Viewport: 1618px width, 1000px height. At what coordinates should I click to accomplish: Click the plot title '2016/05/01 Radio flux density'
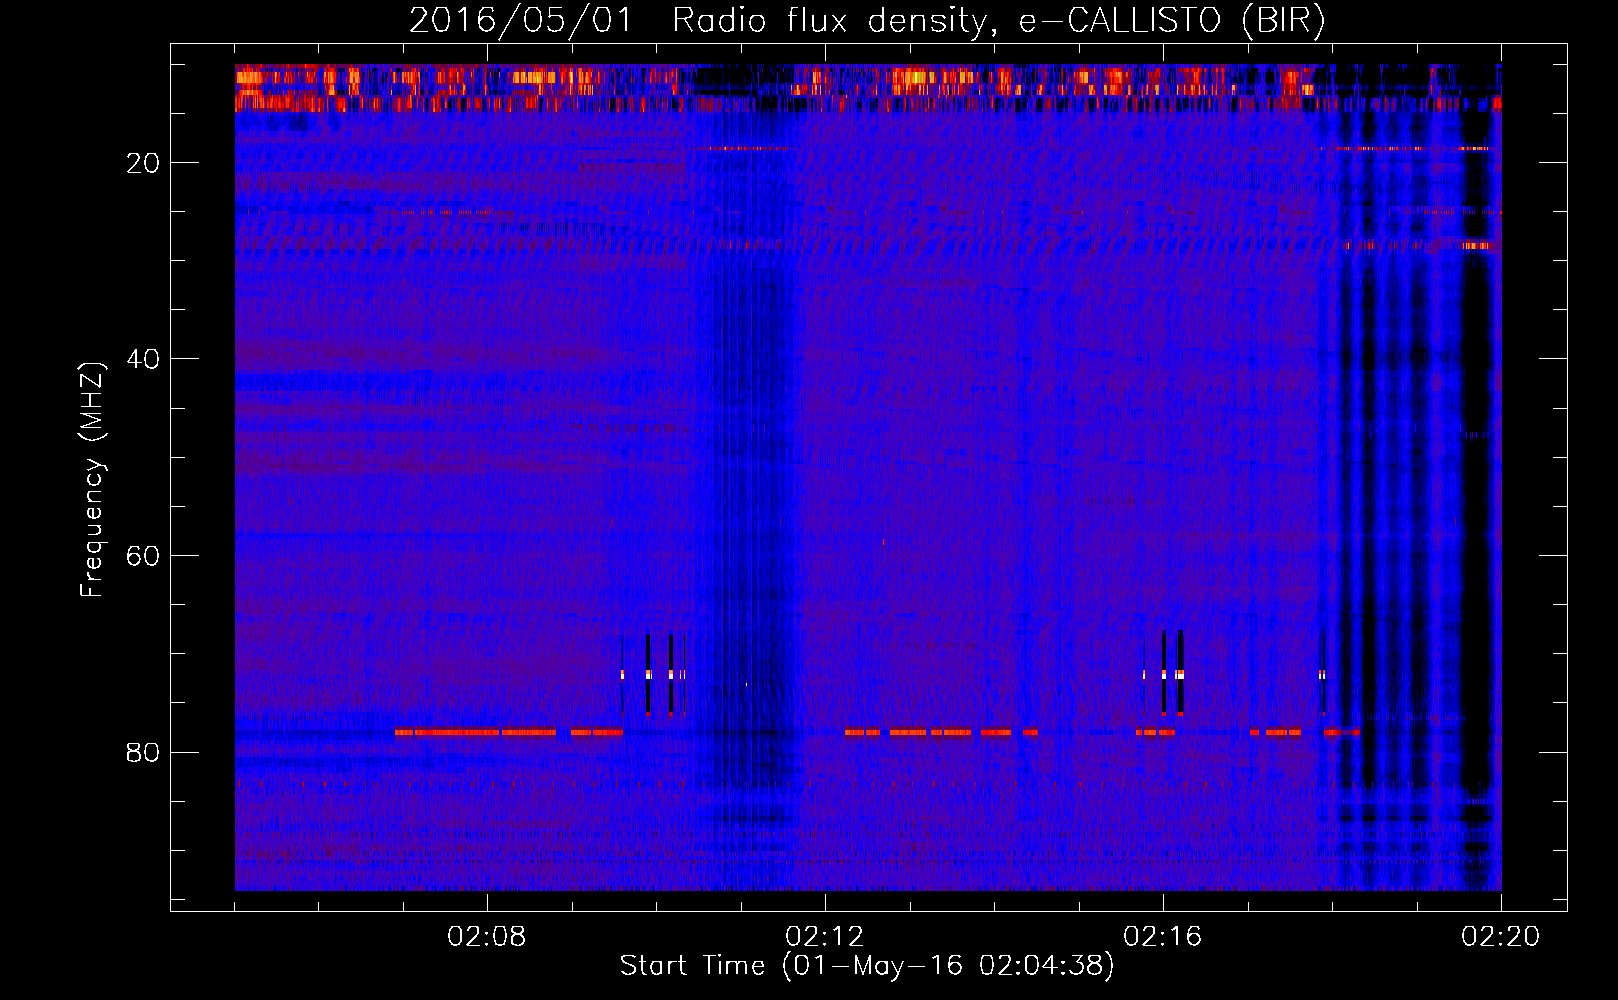(867, 22)
